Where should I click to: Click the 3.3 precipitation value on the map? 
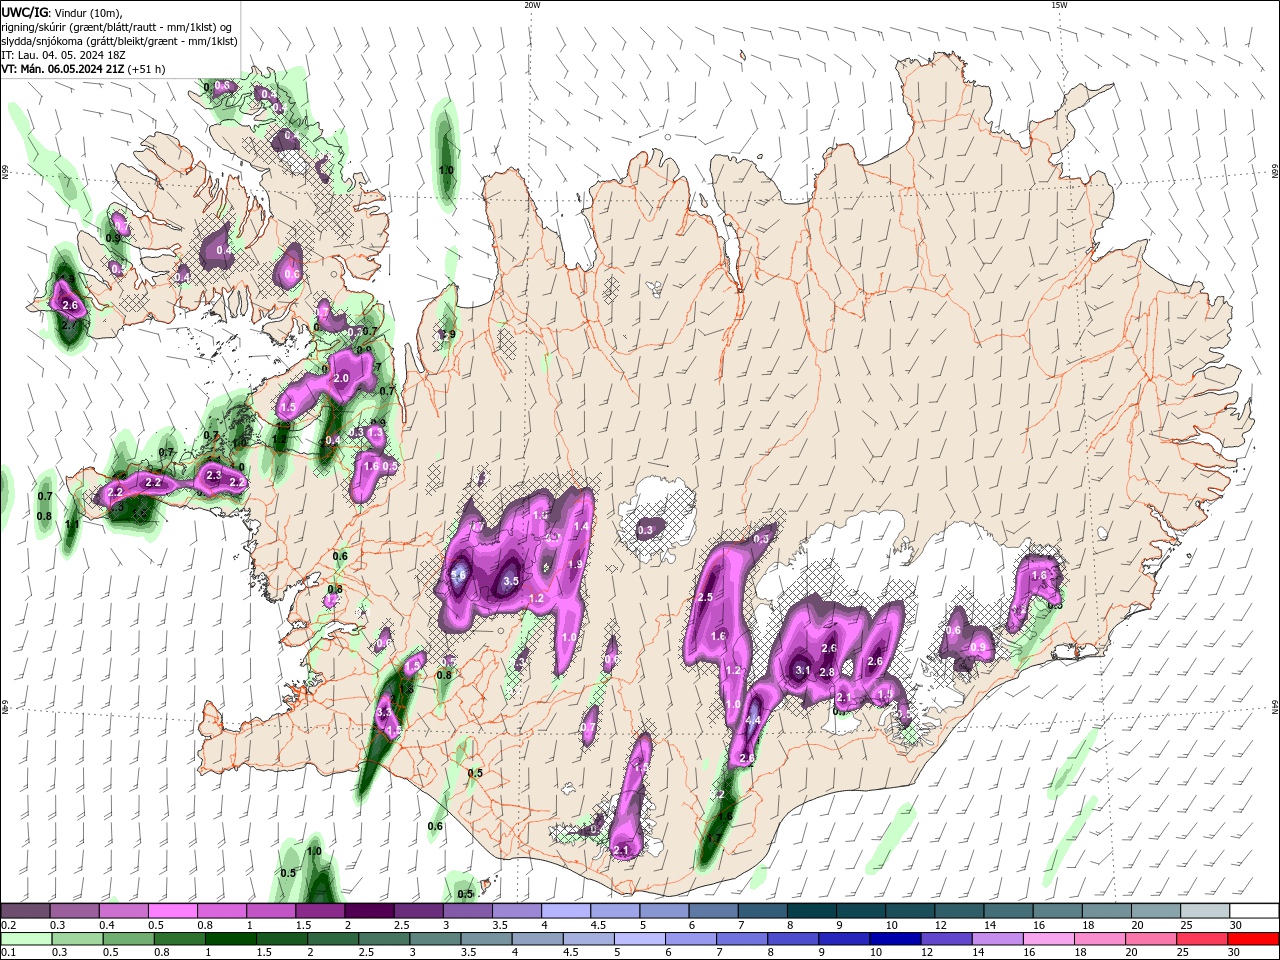(x=384, y=712)
